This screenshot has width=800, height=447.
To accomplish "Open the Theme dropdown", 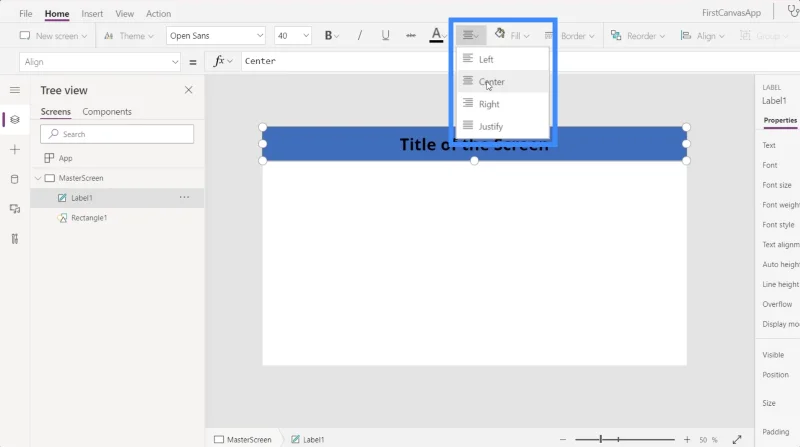I will 129,36.
